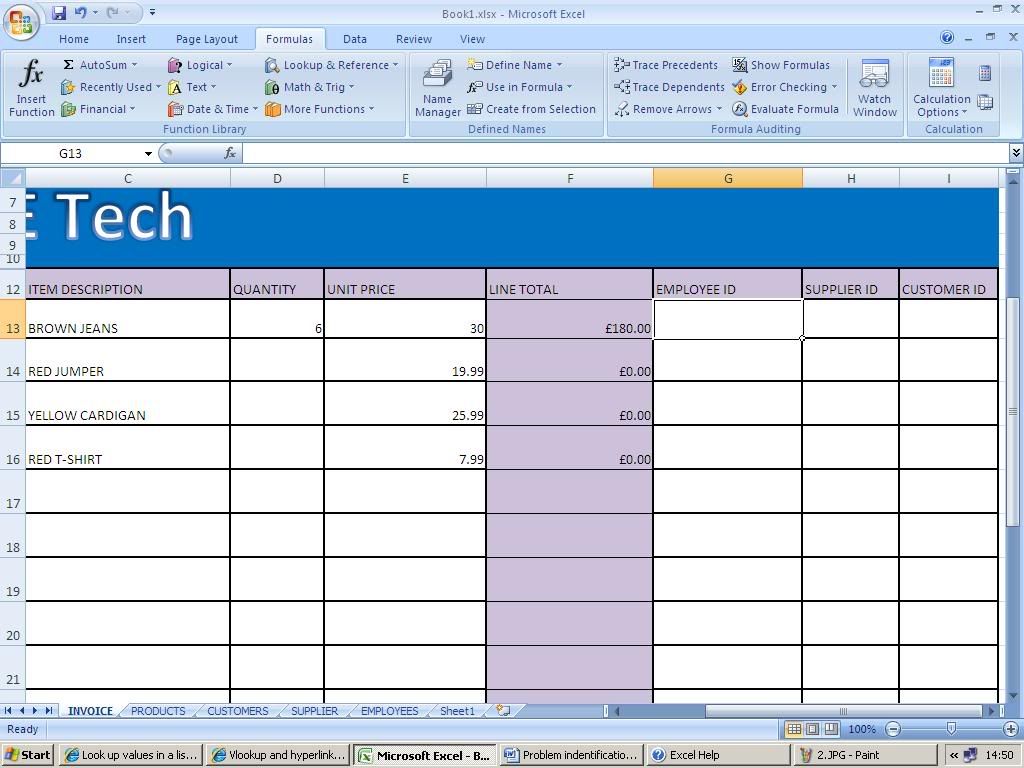Image resolution: width=1024 pixels, height=768 pixels.
Task: Undo last action in Quick Access toolbar
Action: pos(80,12)
